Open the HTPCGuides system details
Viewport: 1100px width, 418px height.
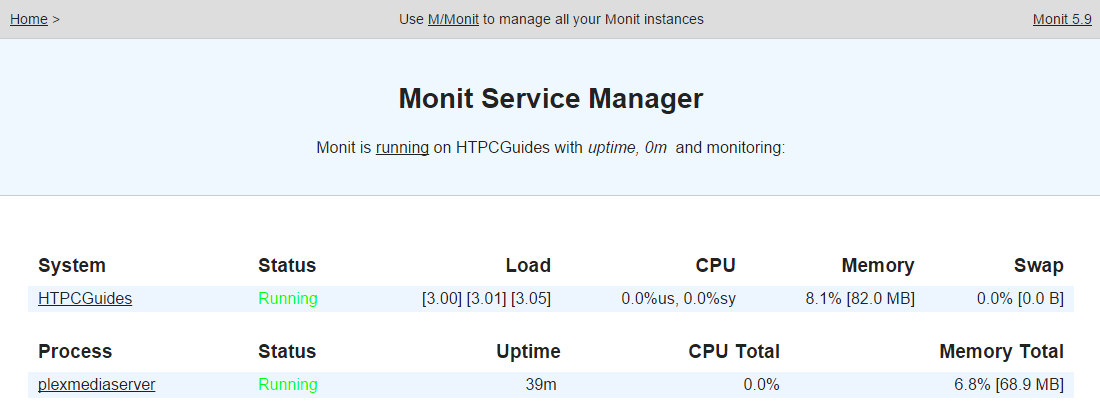point(85,298)
